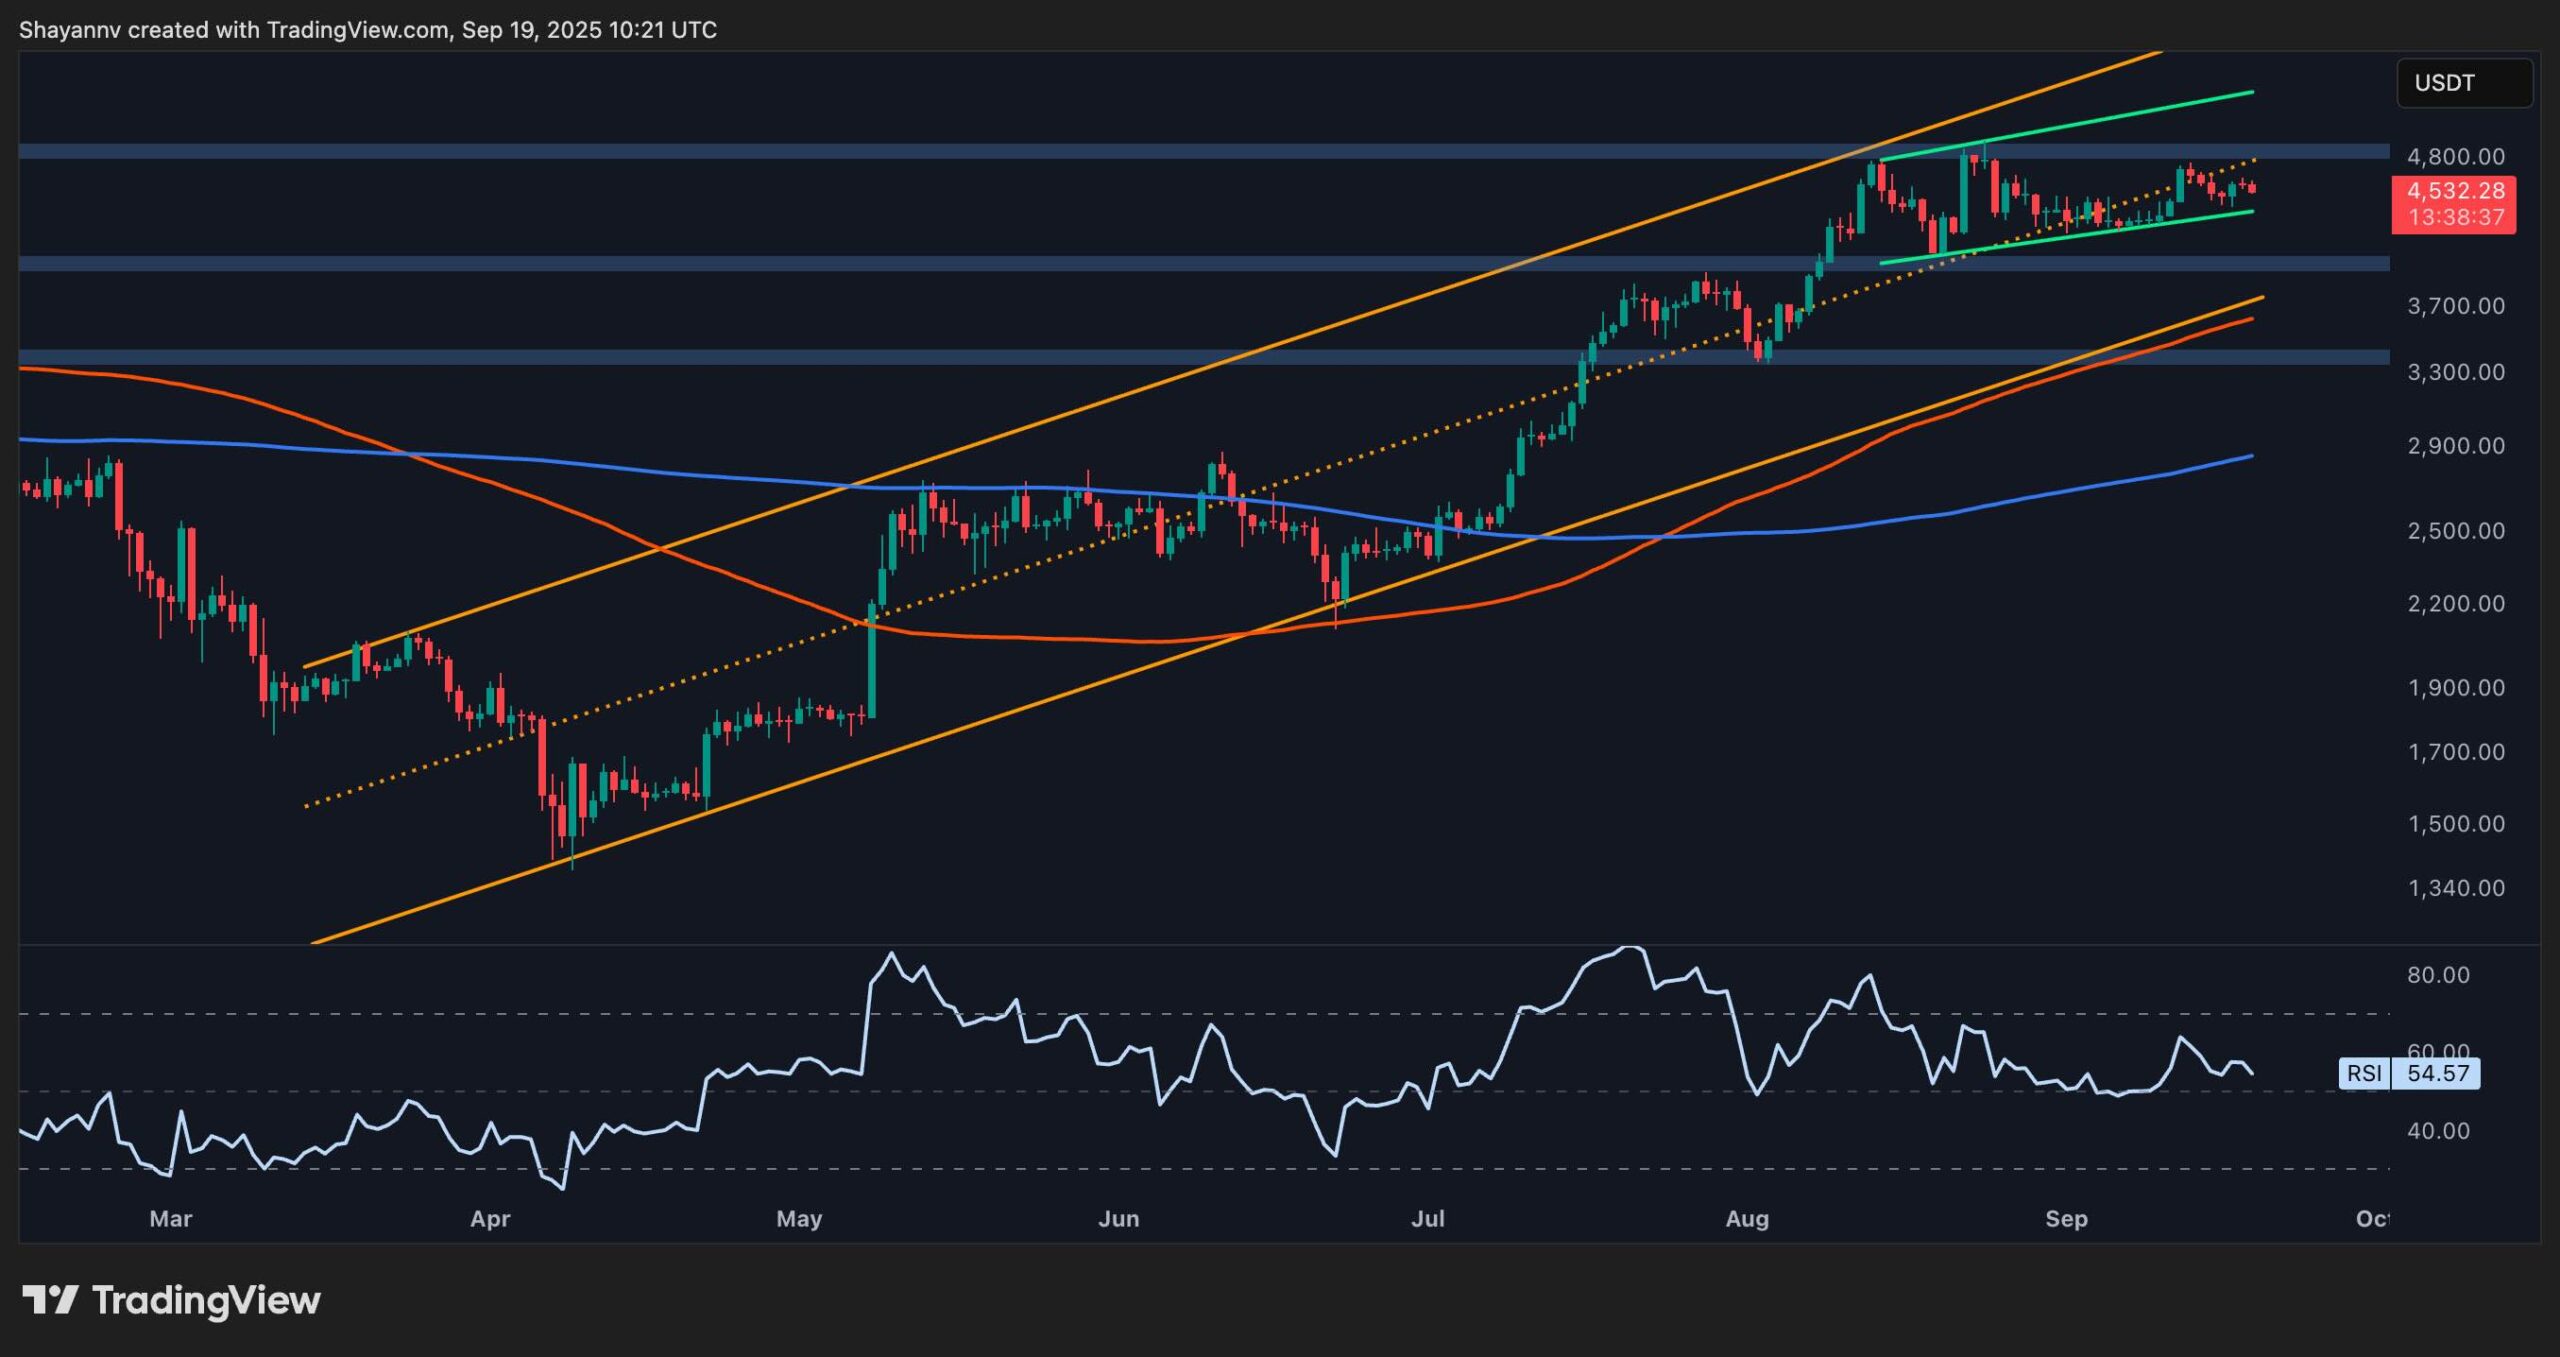This screenshot has width=2560, height=1357.
Task: Select the May label on the time axis
Action: pos(800,1219)
